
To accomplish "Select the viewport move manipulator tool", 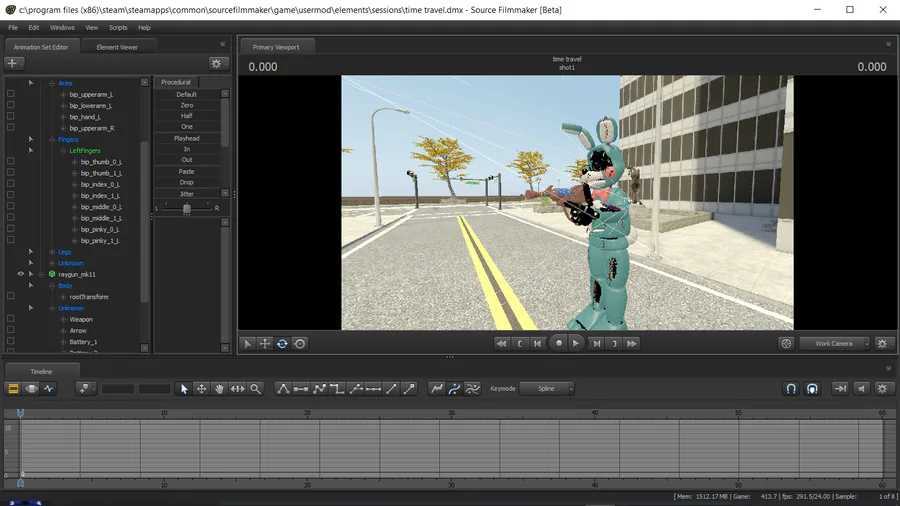I will click(265, 344).
